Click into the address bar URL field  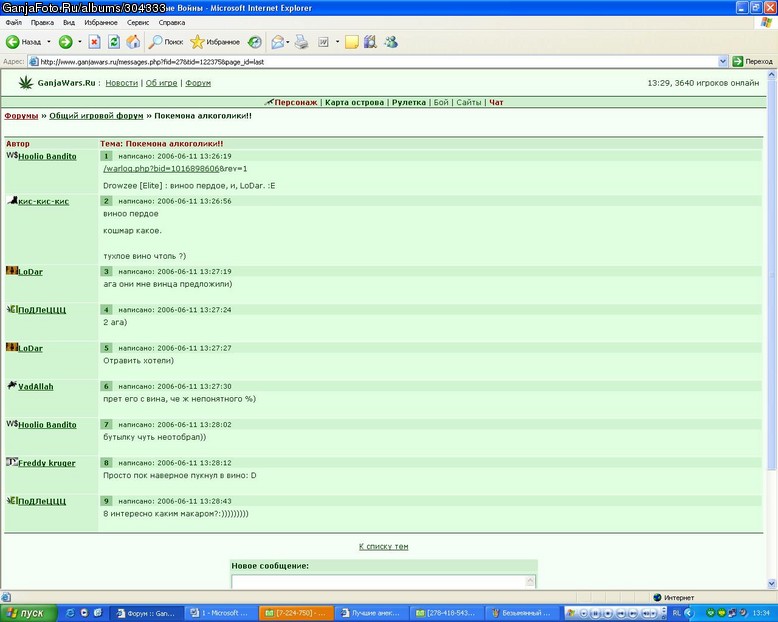point(372,62)
